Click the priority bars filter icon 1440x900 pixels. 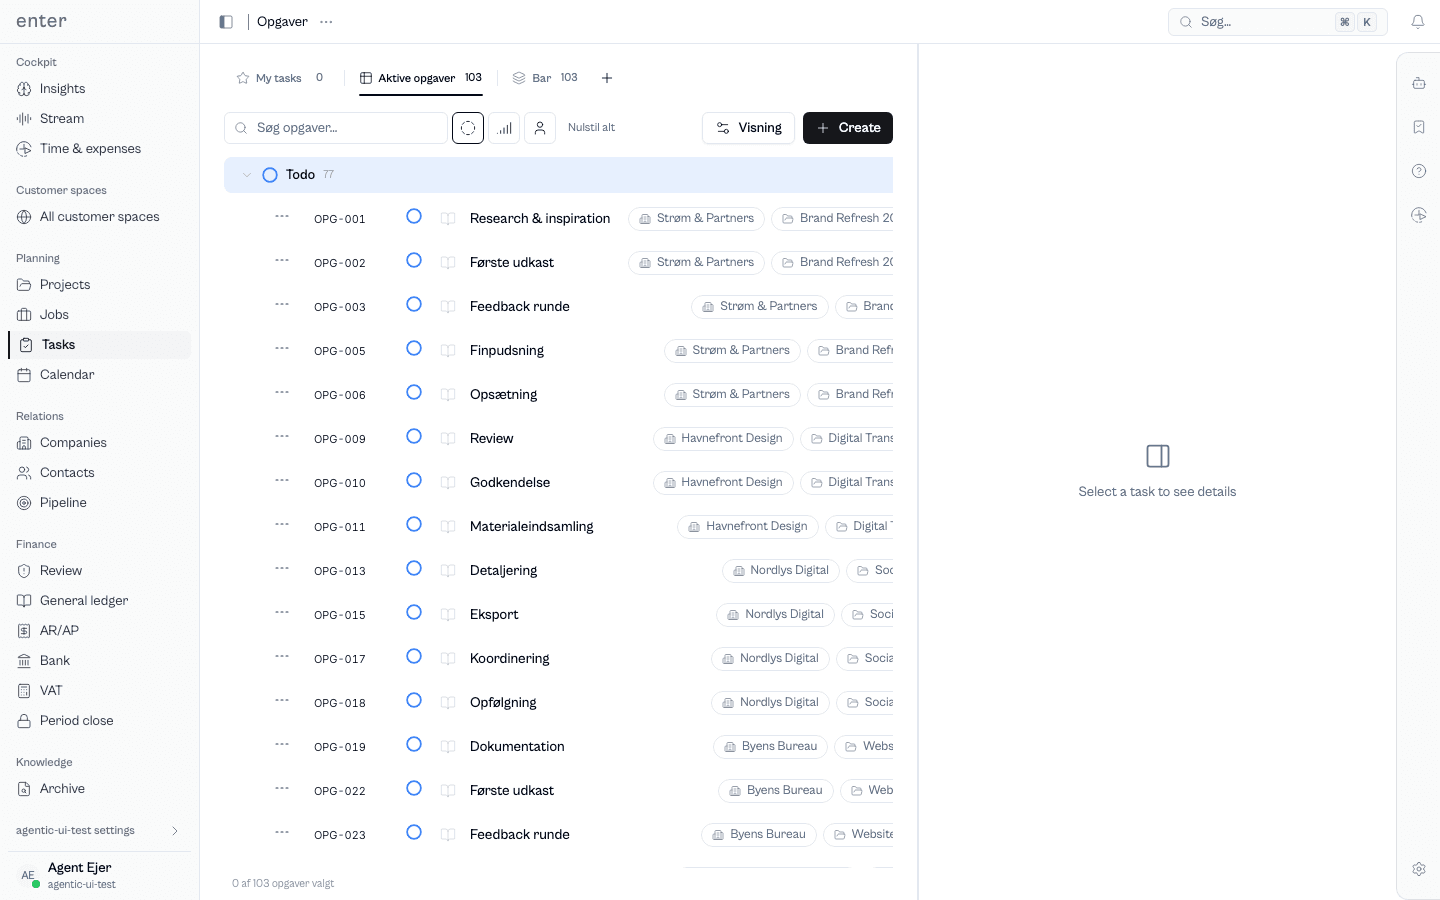(x=504, y=128)
